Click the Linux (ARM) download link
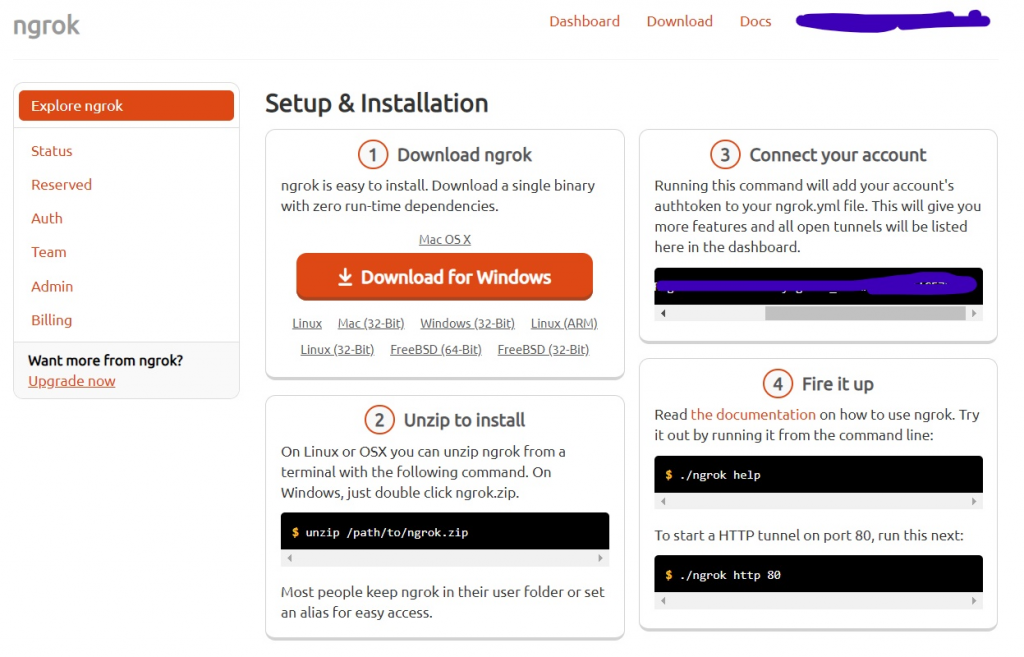The width and height of the screenshot is (1024, 657). click(x=564, y=323)
